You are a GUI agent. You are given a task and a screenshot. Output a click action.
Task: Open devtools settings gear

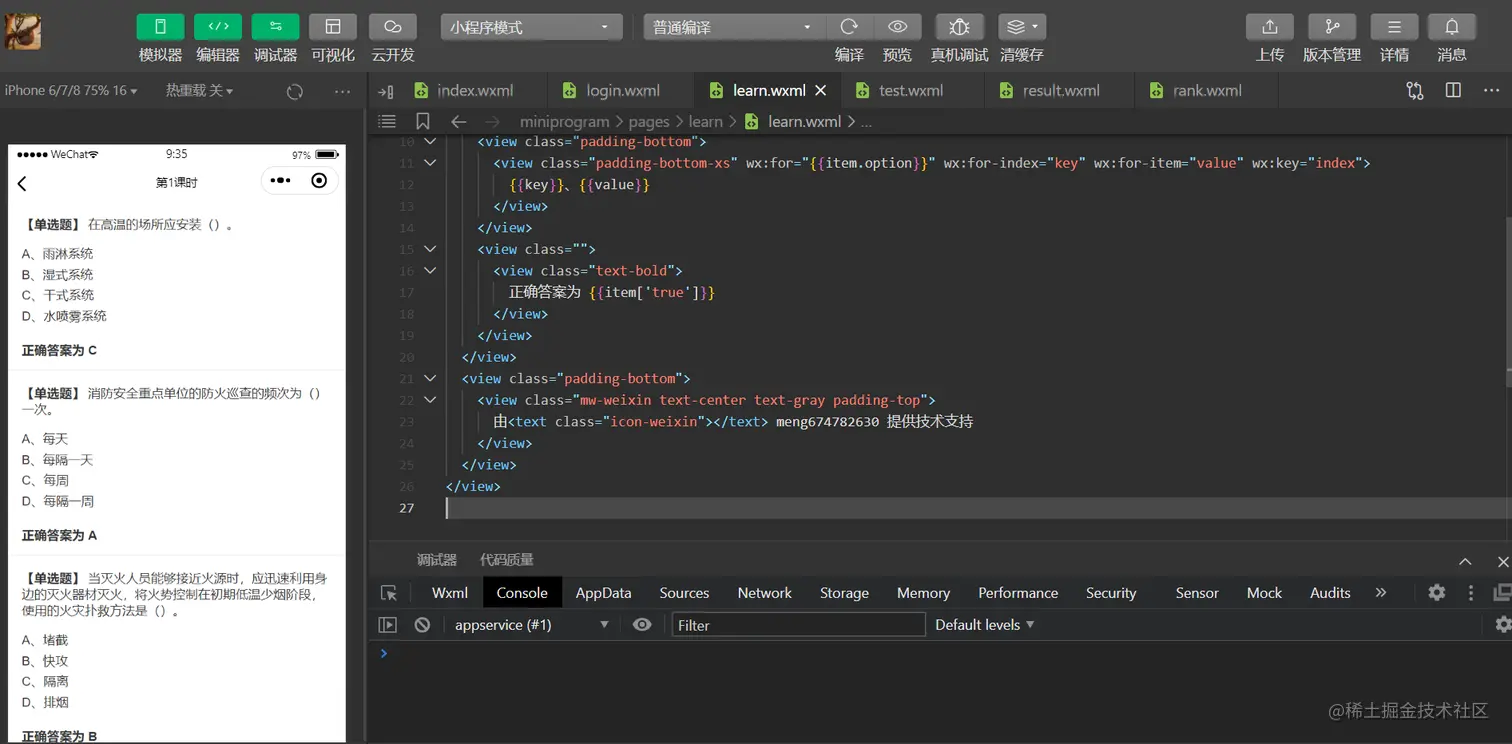[1437, 593]
